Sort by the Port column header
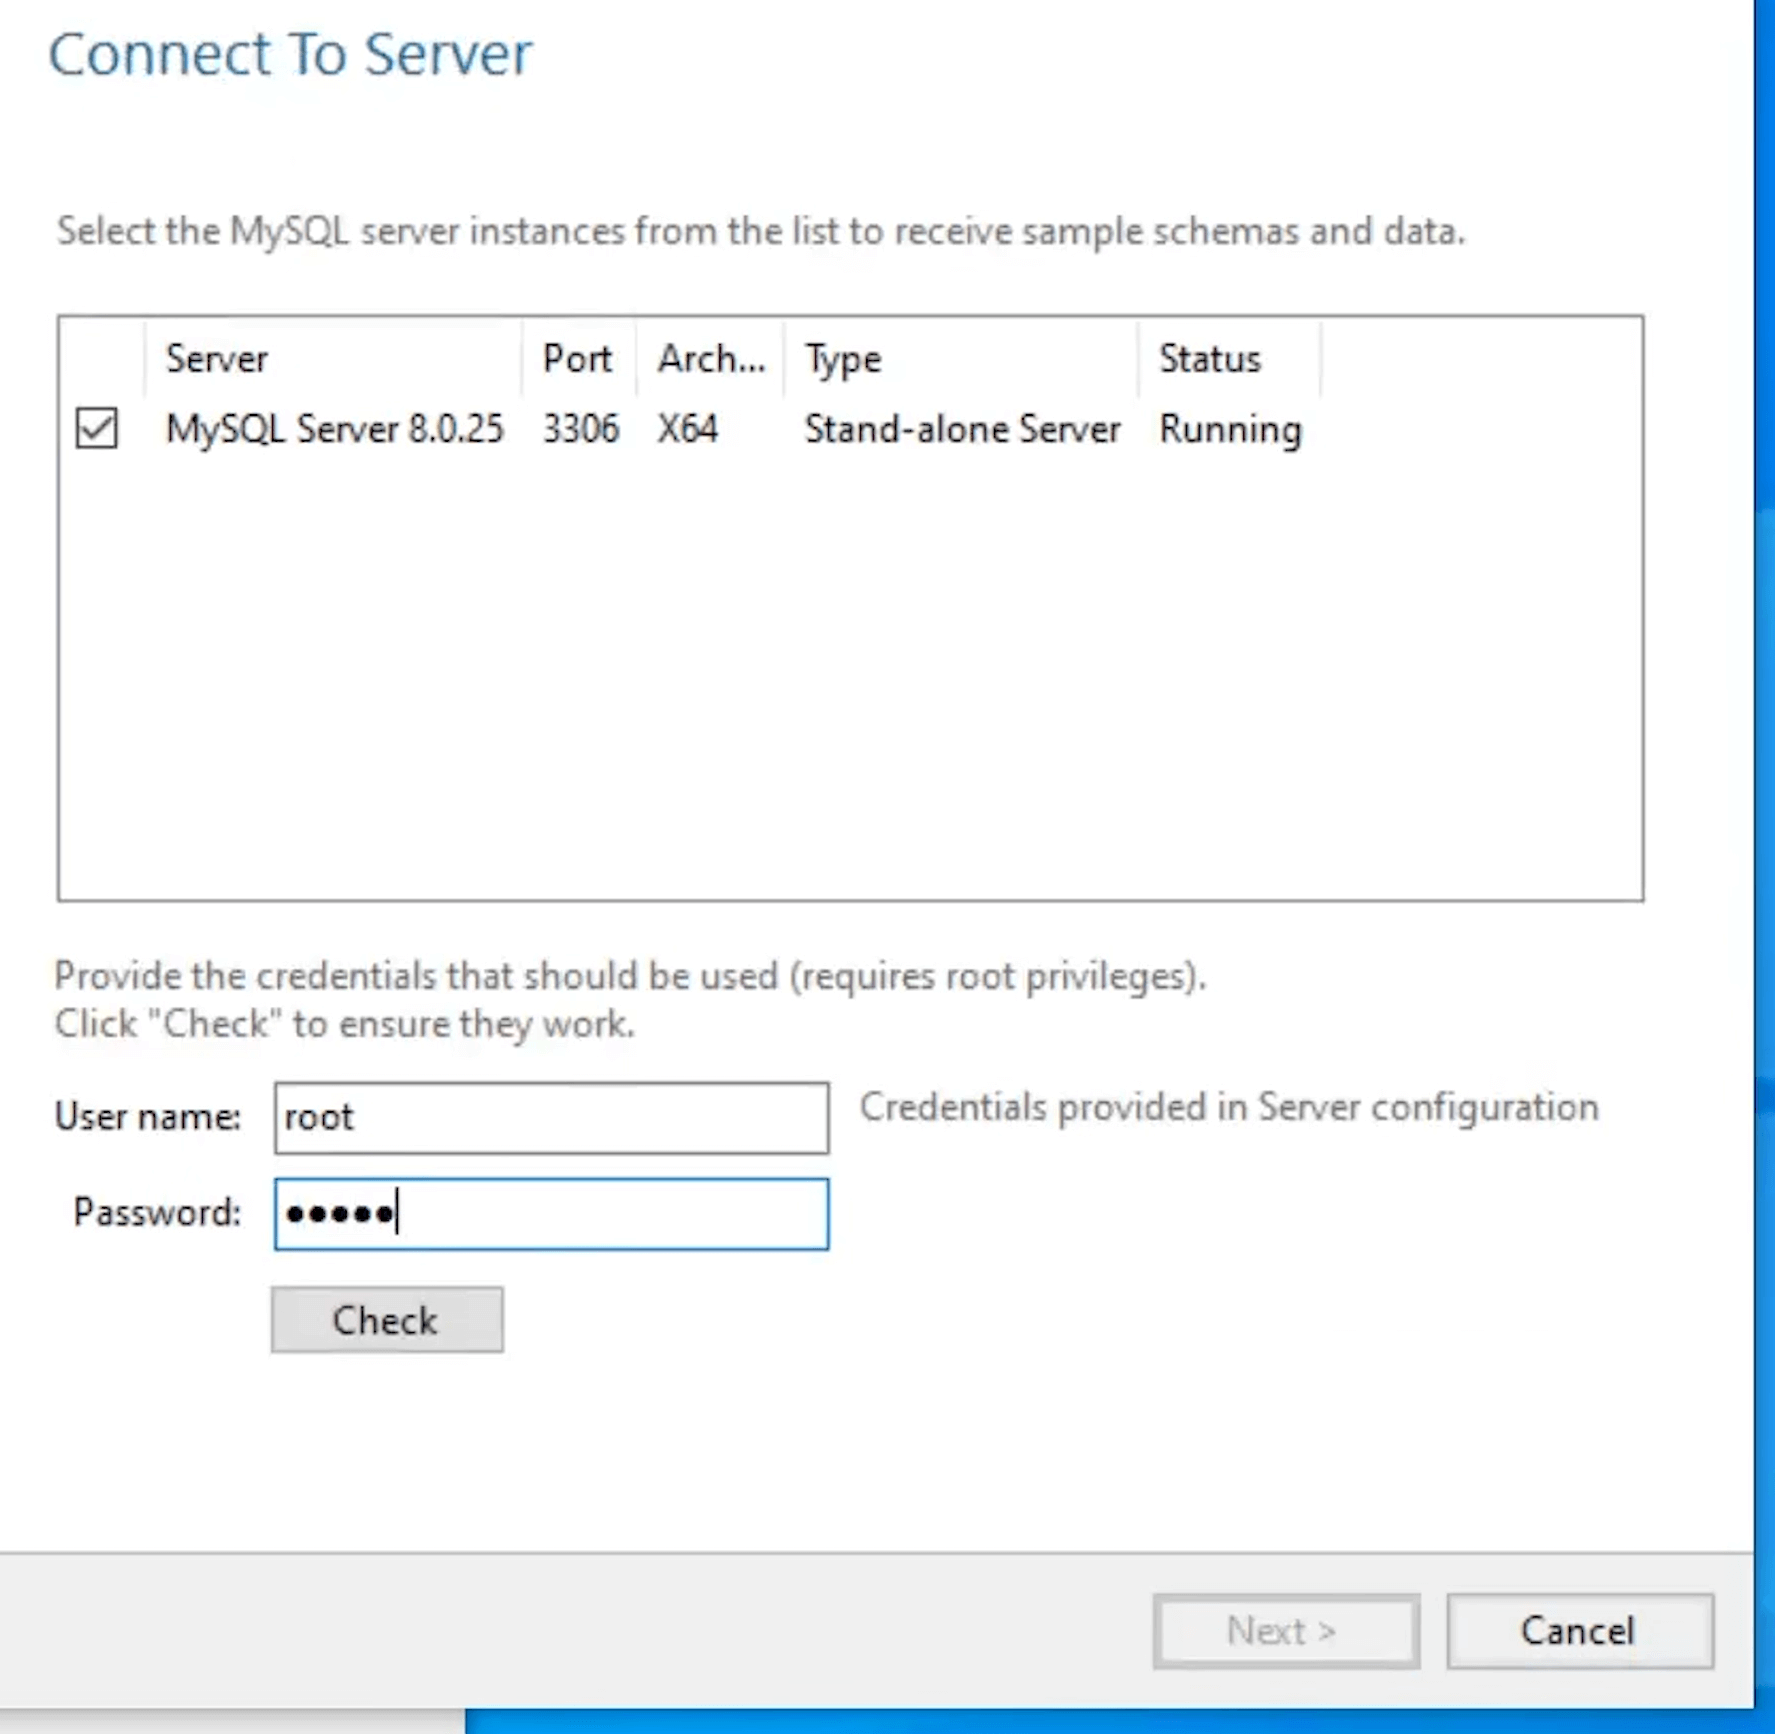 point(578,358)
